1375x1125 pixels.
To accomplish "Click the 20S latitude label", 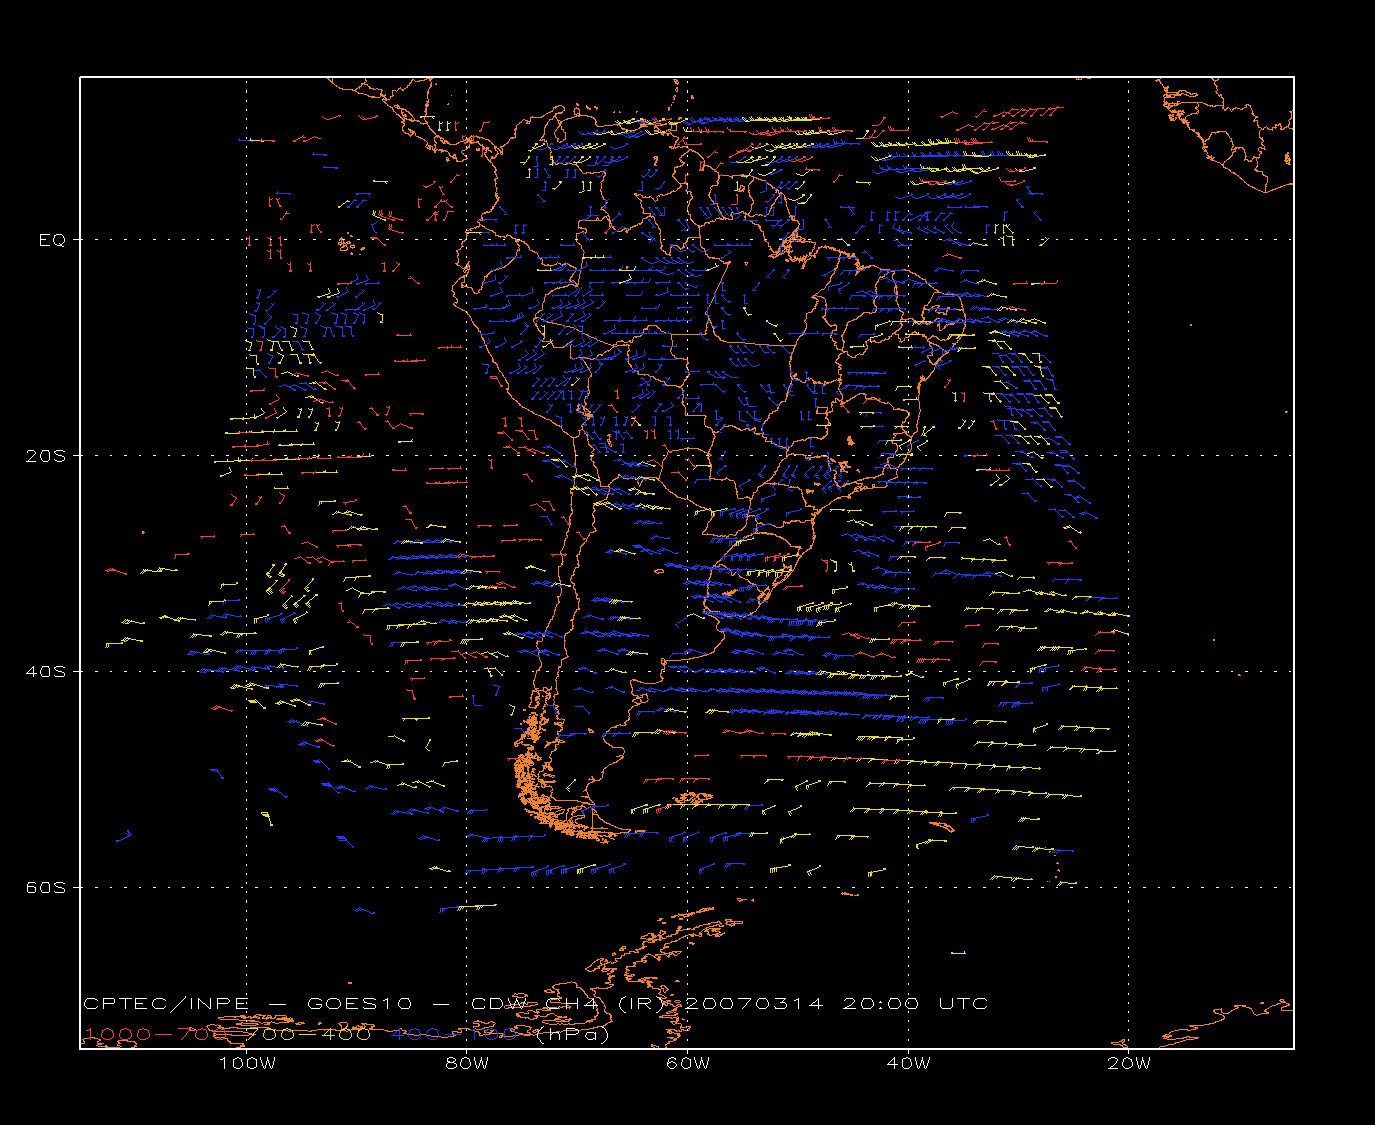I will 45,455.
